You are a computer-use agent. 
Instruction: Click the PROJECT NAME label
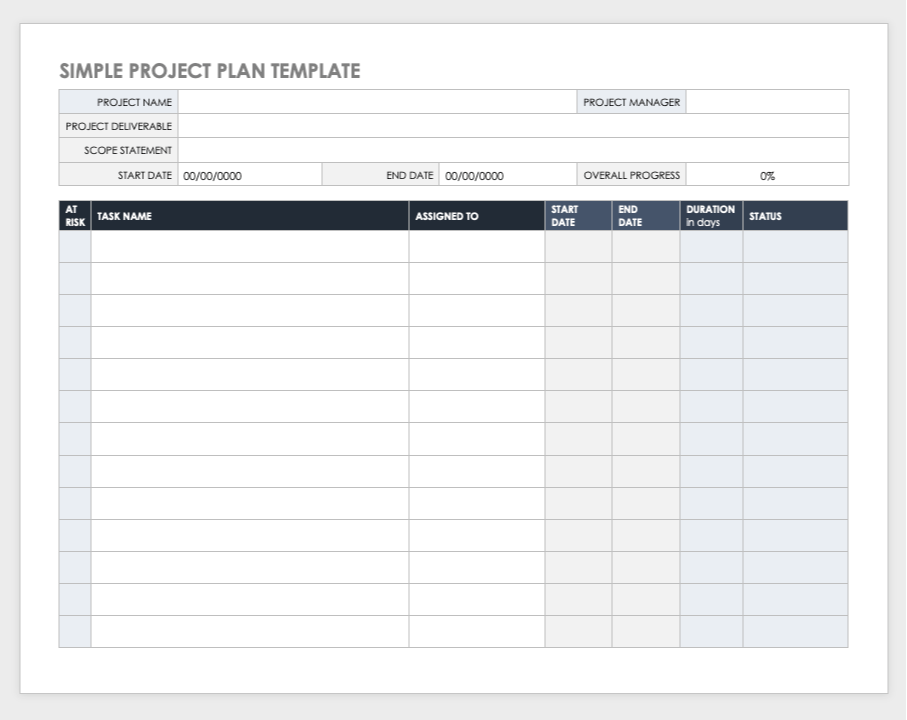(x=135, y=102)
